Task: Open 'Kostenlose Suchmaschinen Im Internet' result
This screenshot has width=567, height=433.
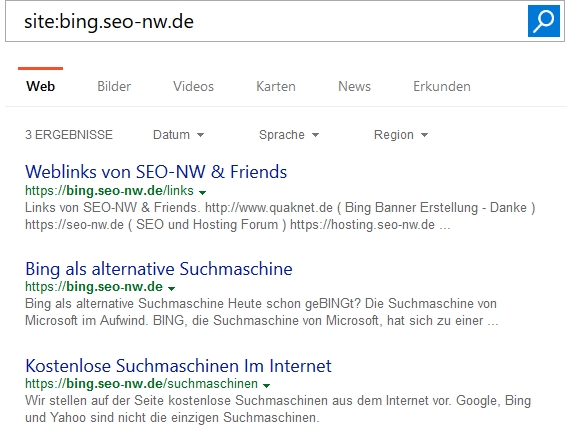Action: [178, 366]
